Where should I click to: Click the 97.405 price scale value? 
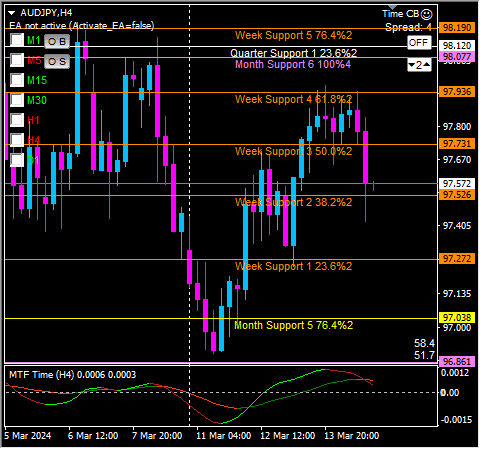point(457,226)
